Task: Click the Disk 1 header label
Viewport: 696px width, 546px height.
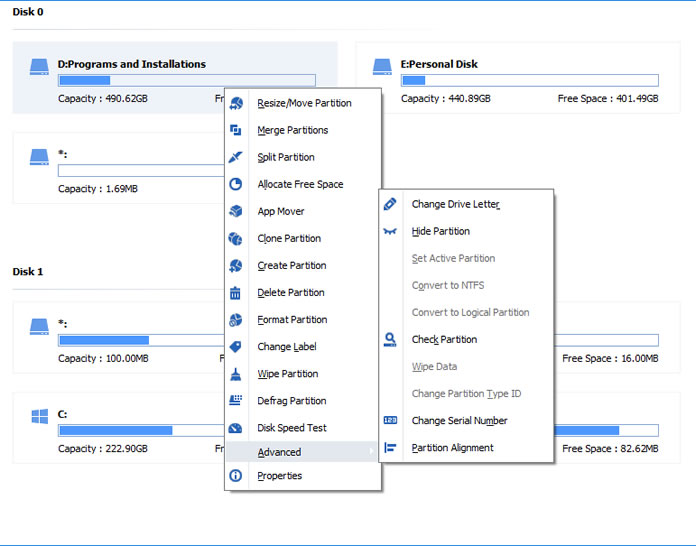Action: 28,272
